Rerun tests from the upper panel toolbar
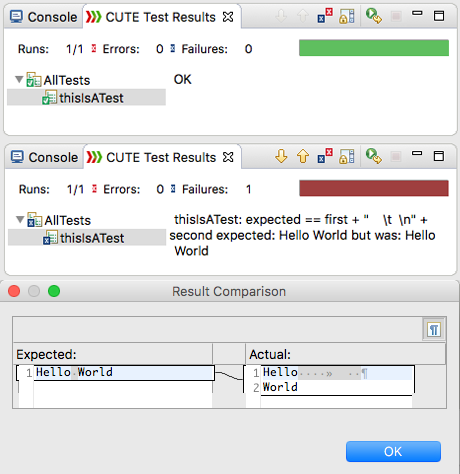 click(x=373, y=16)
